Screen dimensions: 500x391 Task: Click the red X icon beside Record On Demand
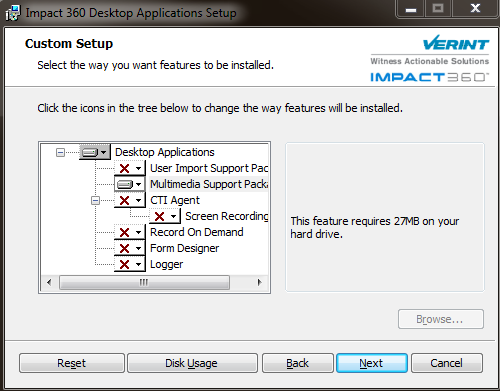pos(130,232)
